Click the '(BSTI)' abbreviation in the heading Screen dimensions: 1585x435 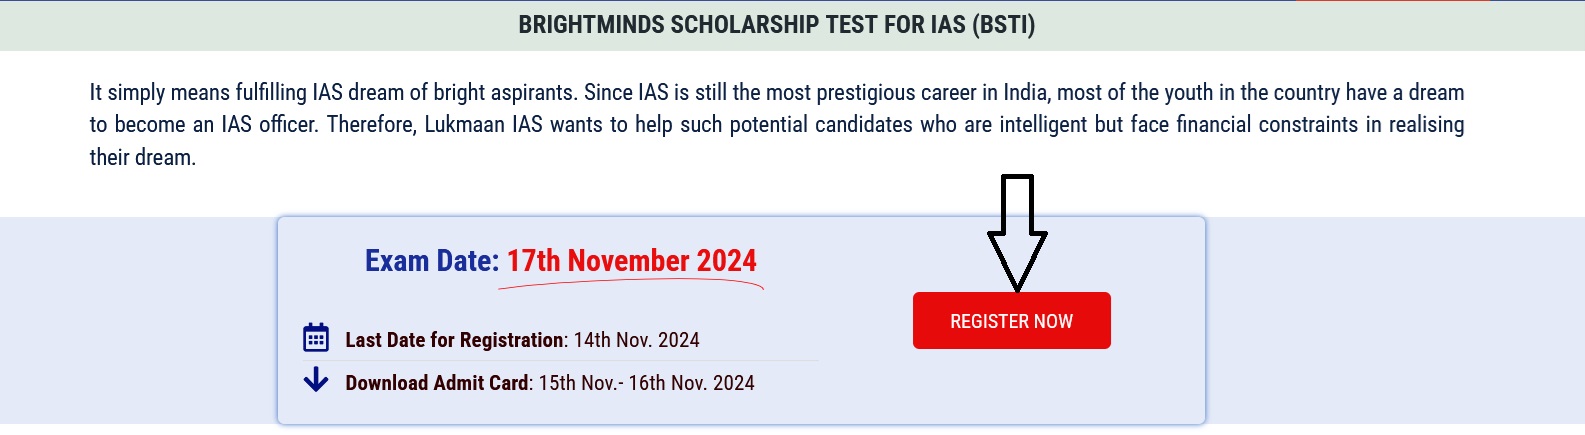point(1003,25)
